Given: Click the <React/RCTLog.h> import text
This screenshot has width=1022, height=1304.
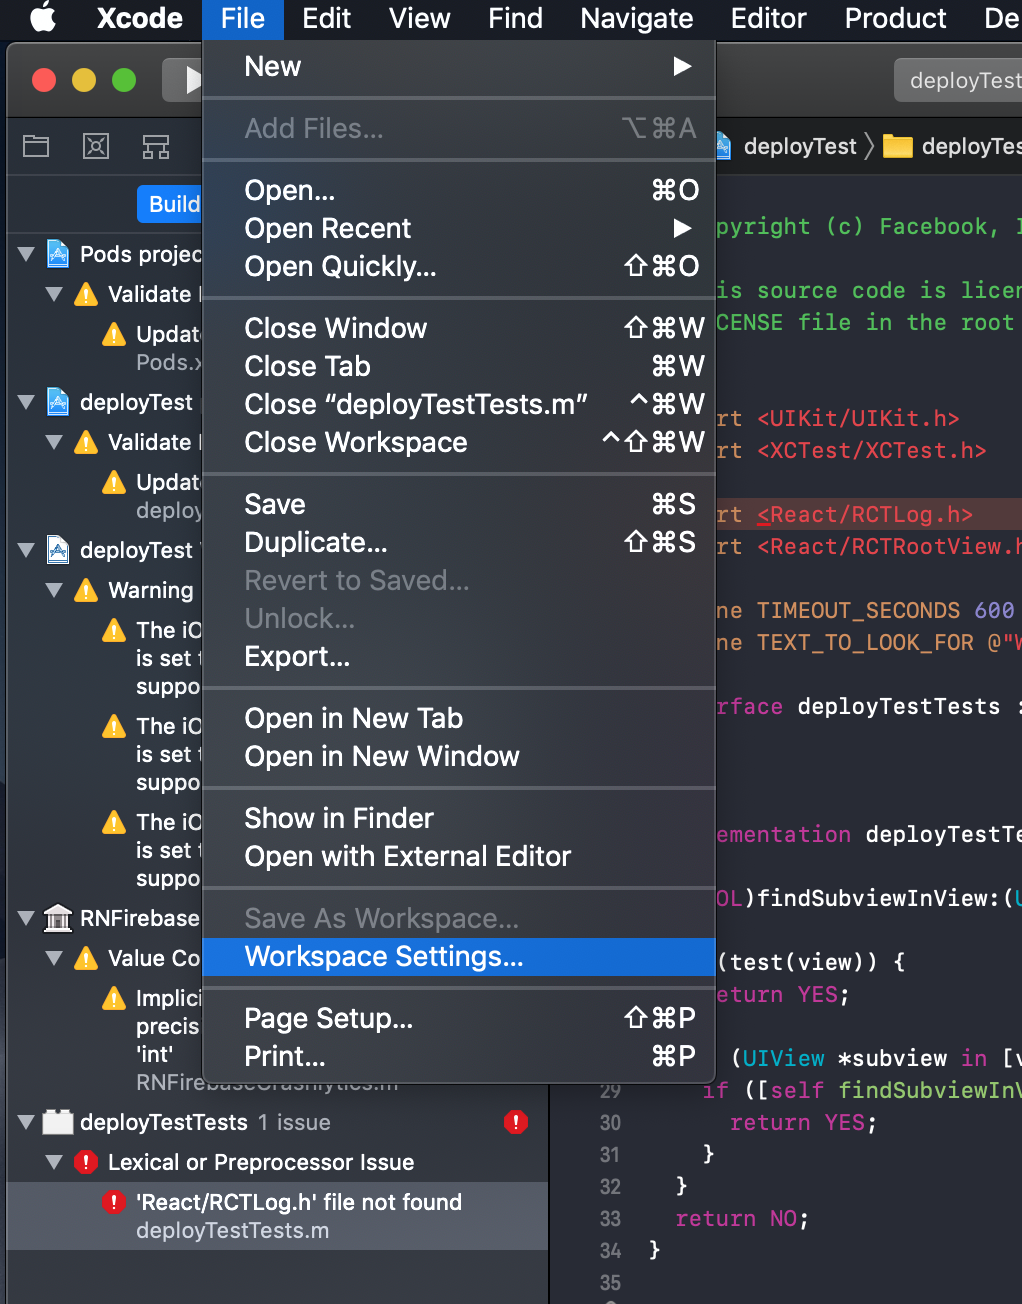Looking at the screenshot, I should point(864,515).
